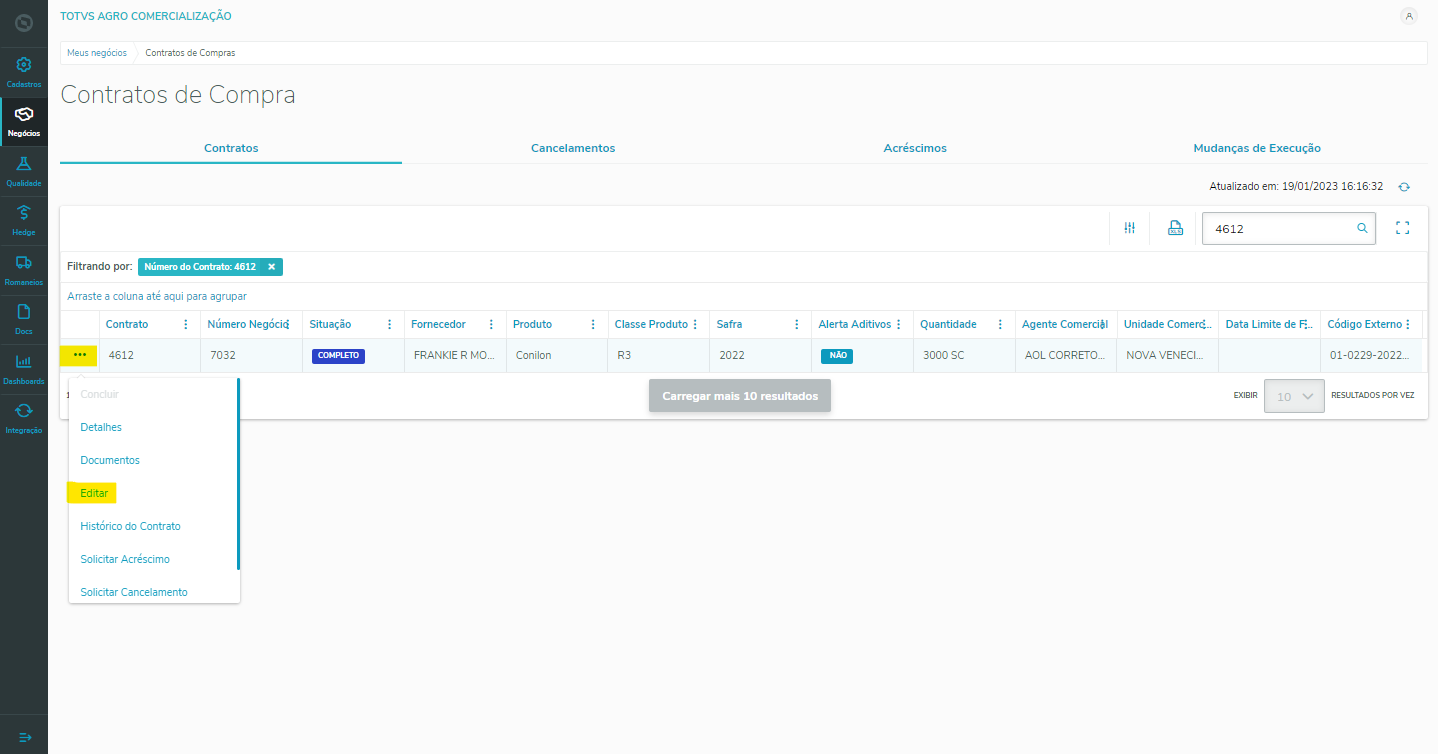Image resolution: width=1438 pixels, height=754 pixels.
Task: Open the Cadastros sidebar section
Action: 24,72
